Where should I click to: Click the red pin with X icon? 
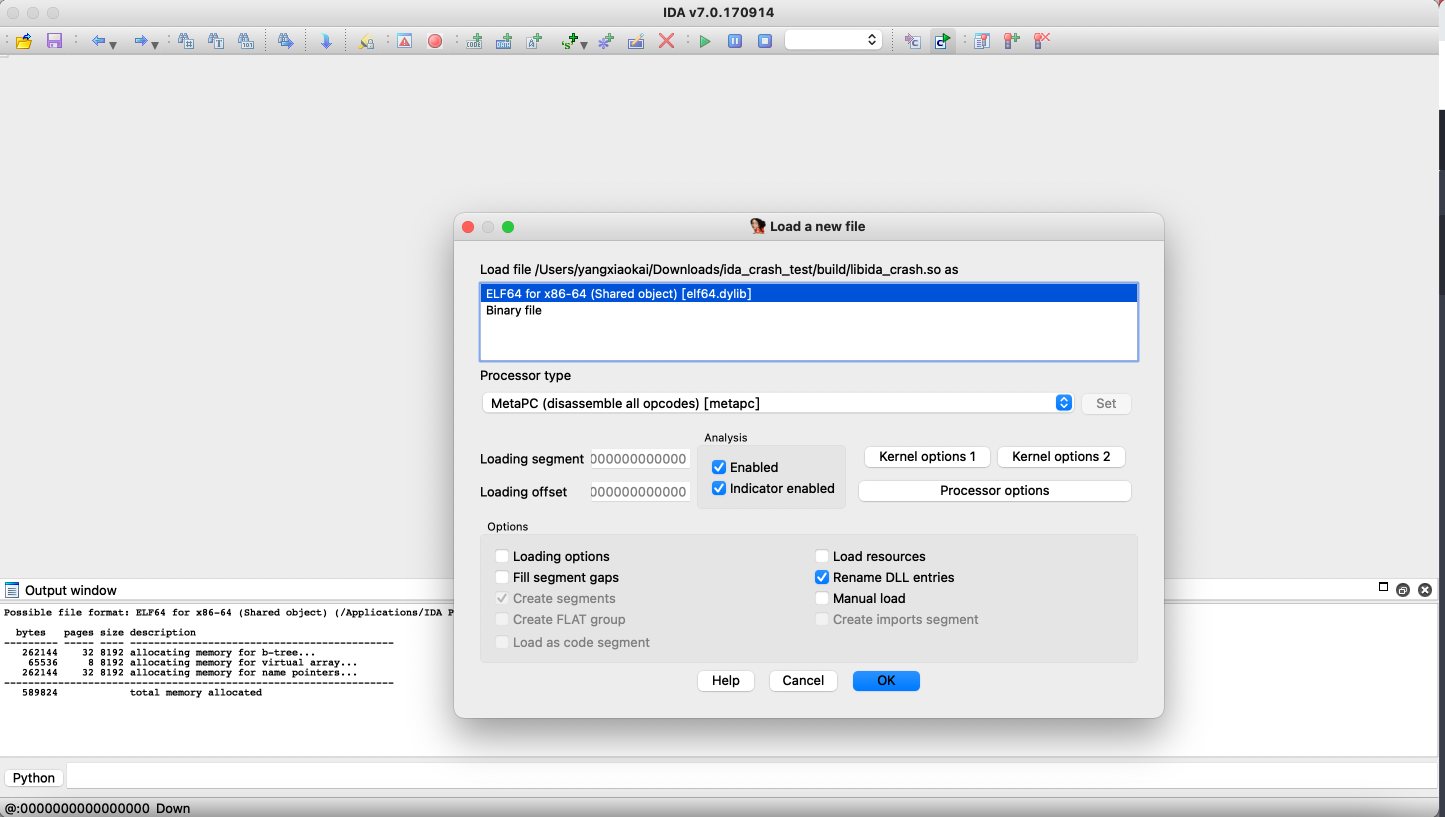pos(1042,41)
